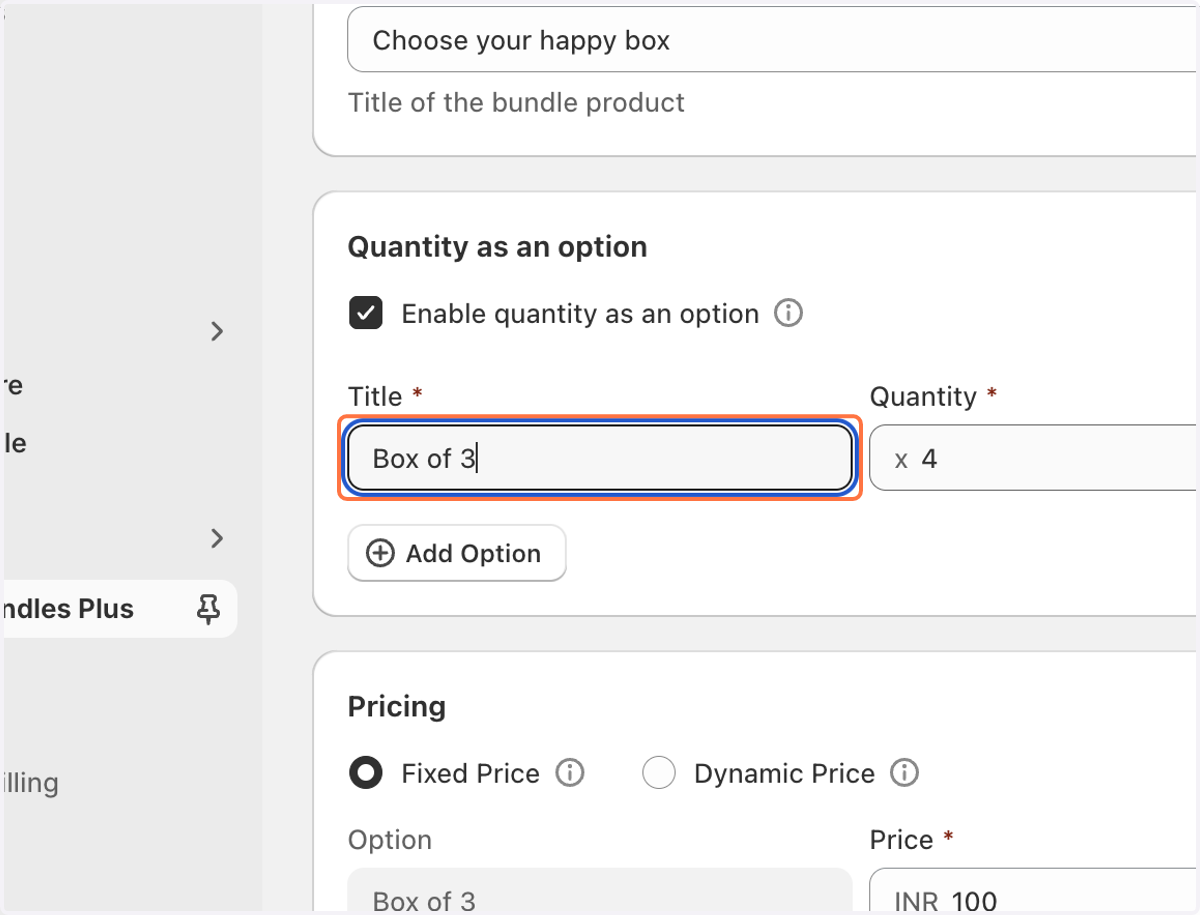
Task: Open Bundles Plus in the sidebar
Action: pyautogui.click(x=119, y=609)
